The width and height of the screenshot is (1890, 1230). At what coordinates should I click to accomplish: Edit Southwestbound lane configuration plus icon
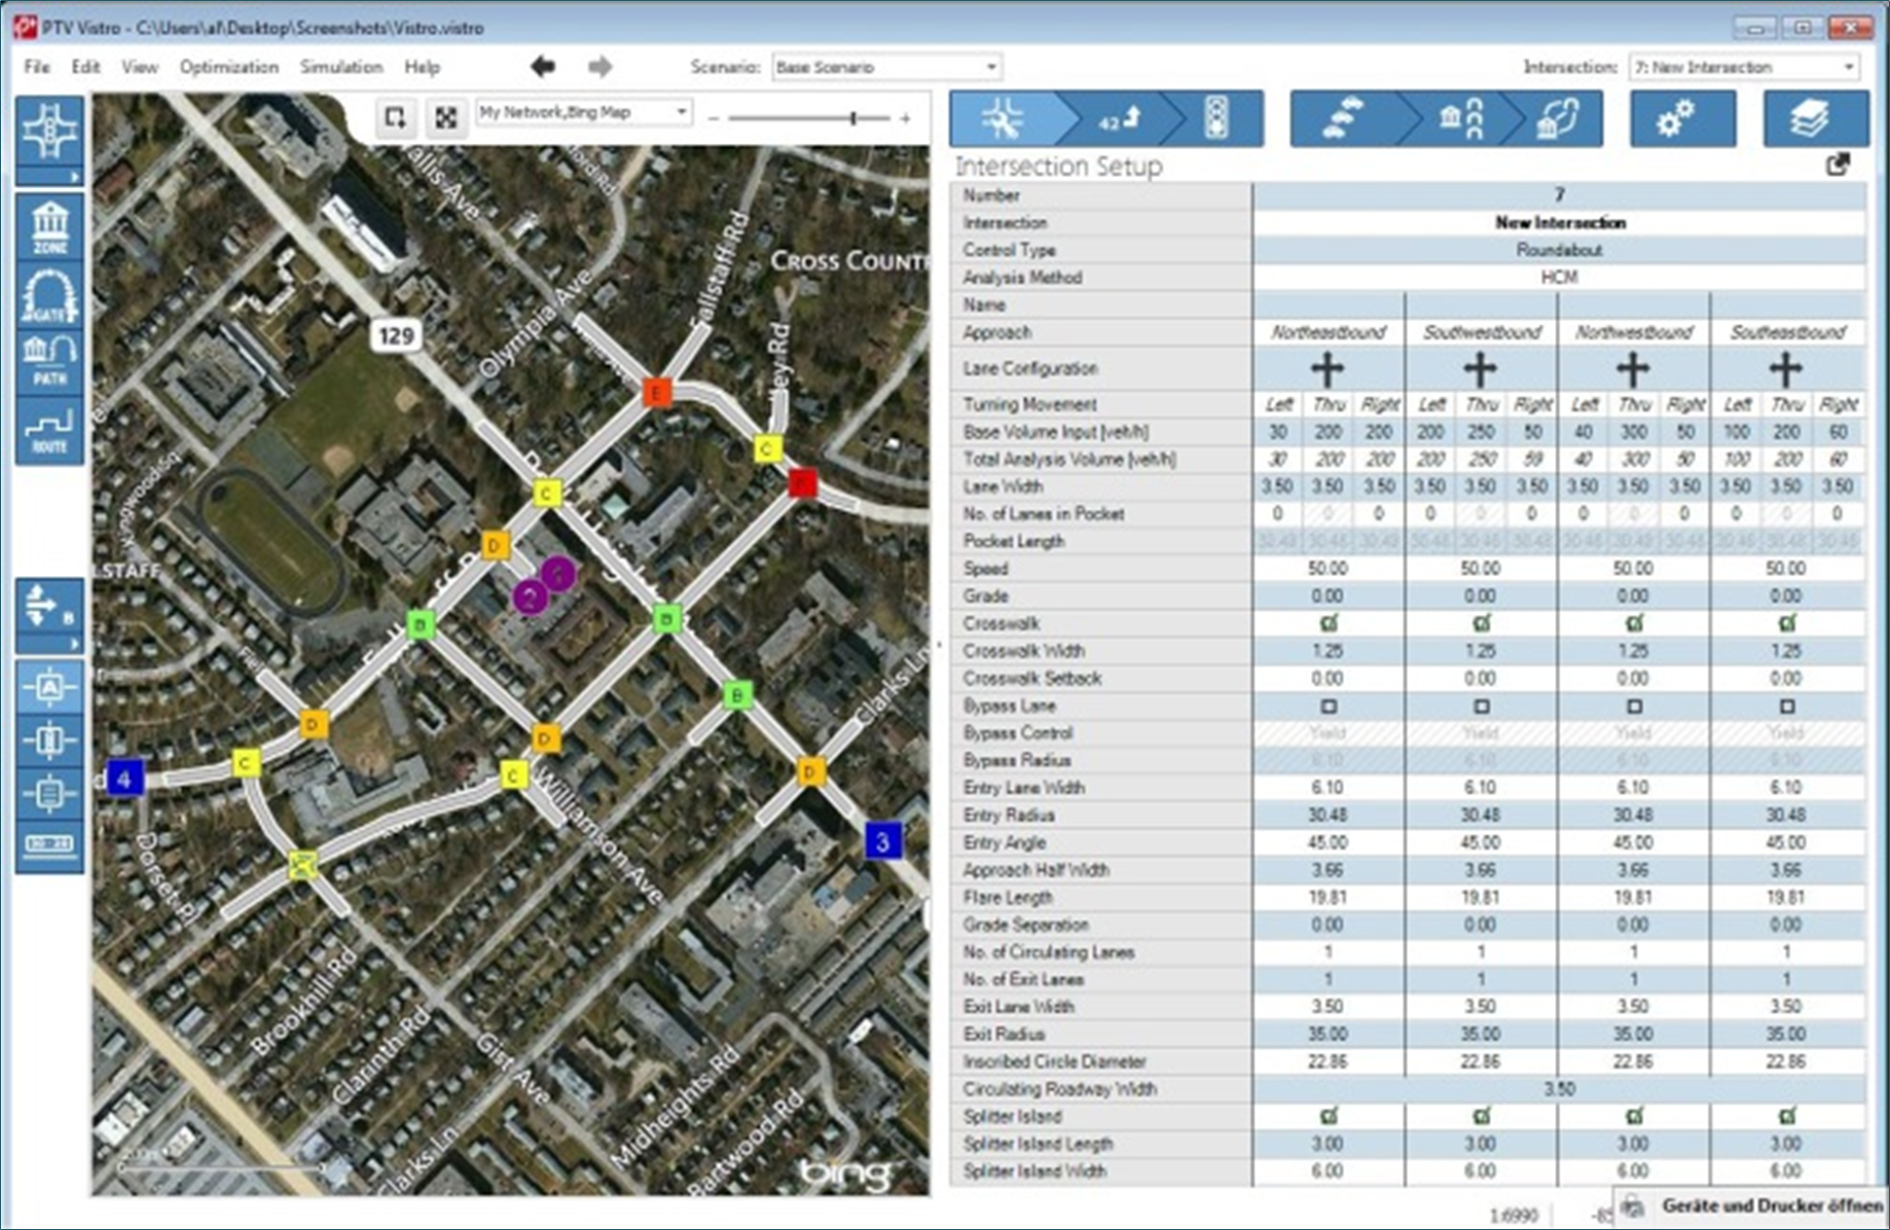[x=1480, y=369]
